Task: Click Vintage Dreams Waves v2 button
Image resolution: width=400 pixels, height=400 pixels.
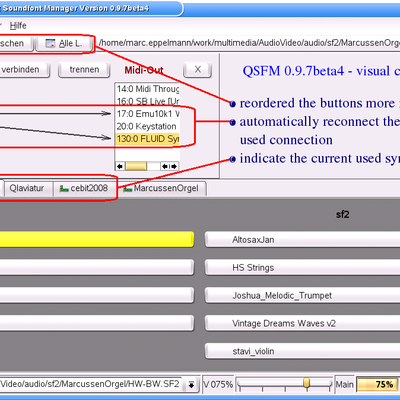Action: click(302, 323)
